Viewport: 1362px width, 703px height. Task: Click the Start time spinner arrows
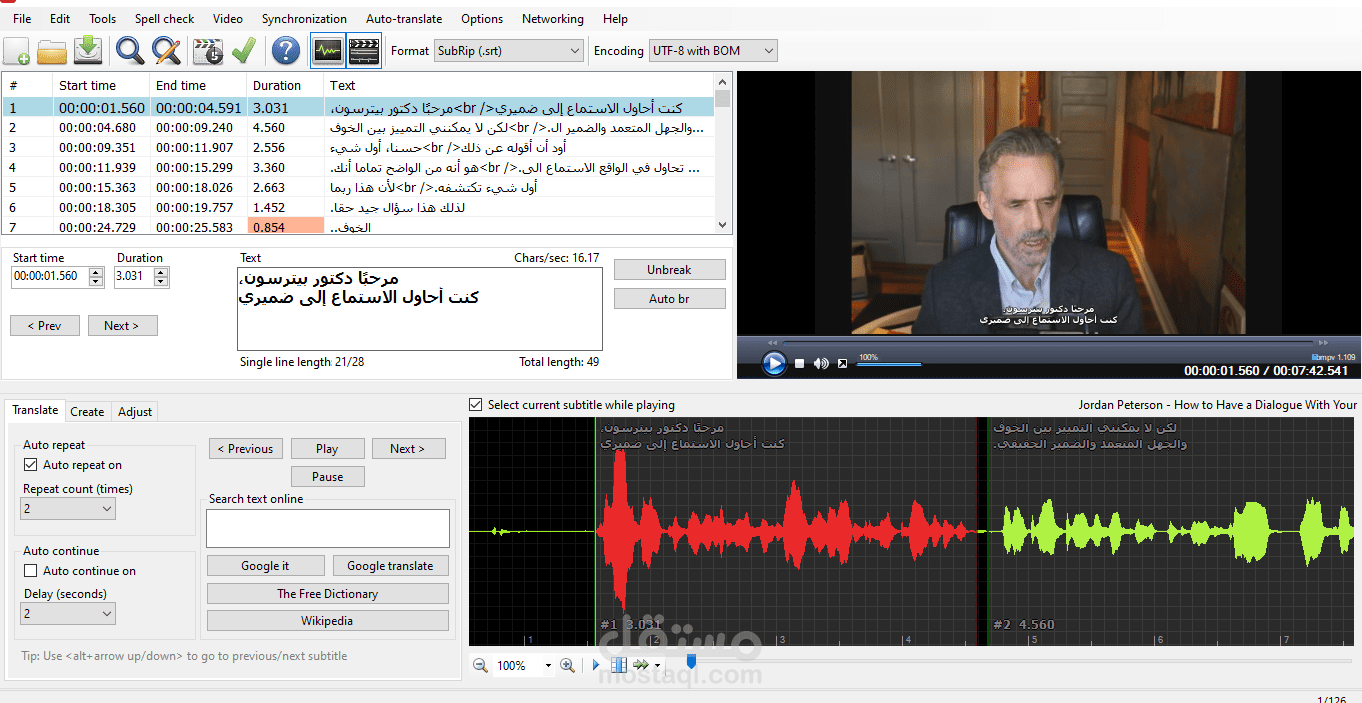tap(96, 277)
